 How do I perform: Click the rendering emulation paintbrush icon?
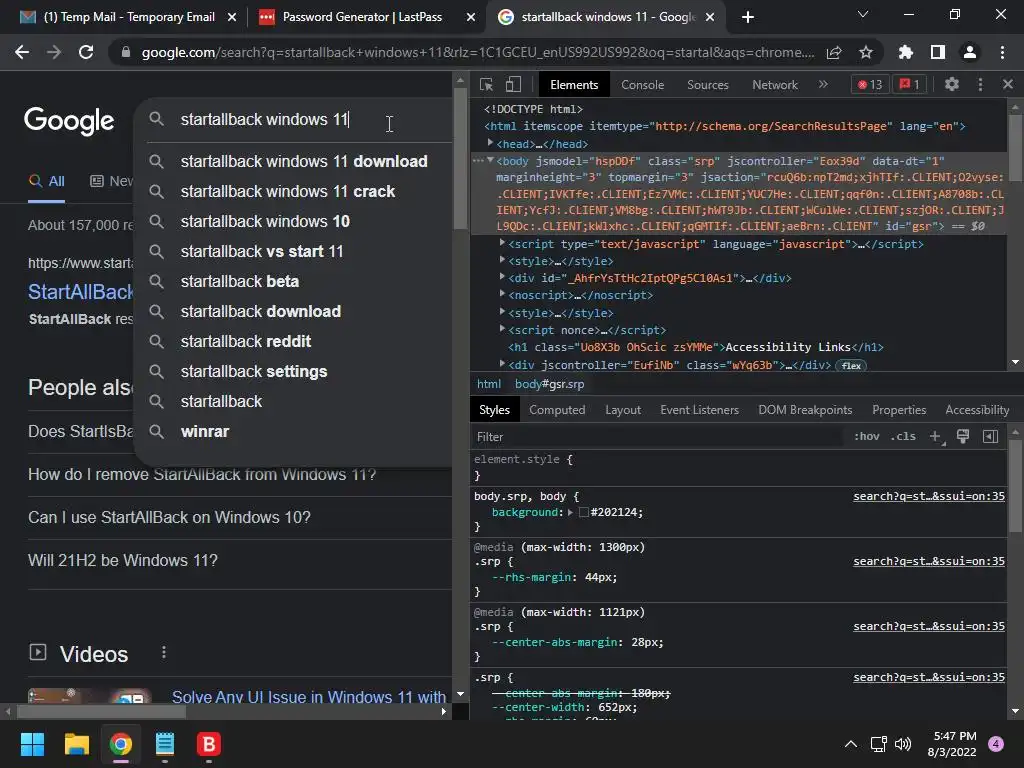[963, 436]
